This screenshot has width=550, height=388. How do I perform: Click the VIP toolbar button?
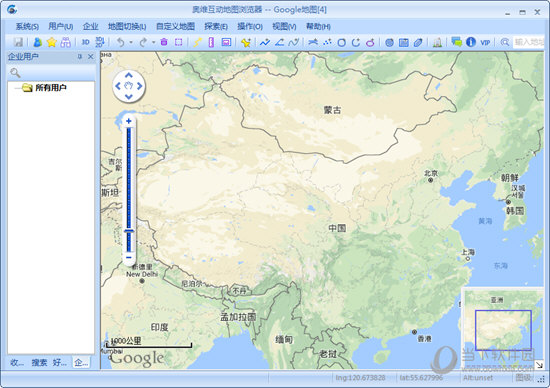tap(485, 42)
